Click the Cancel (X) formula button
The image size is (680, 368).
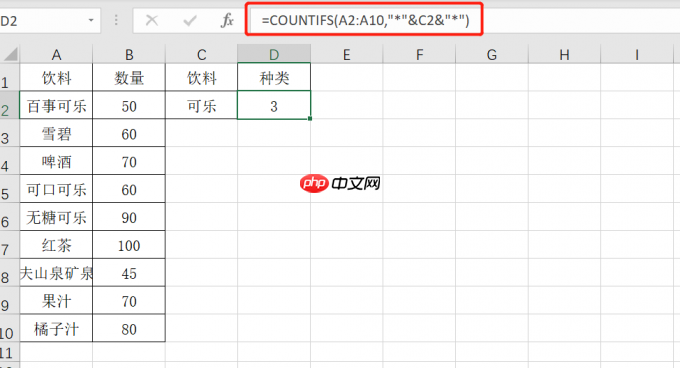click(x=151, y=20)
